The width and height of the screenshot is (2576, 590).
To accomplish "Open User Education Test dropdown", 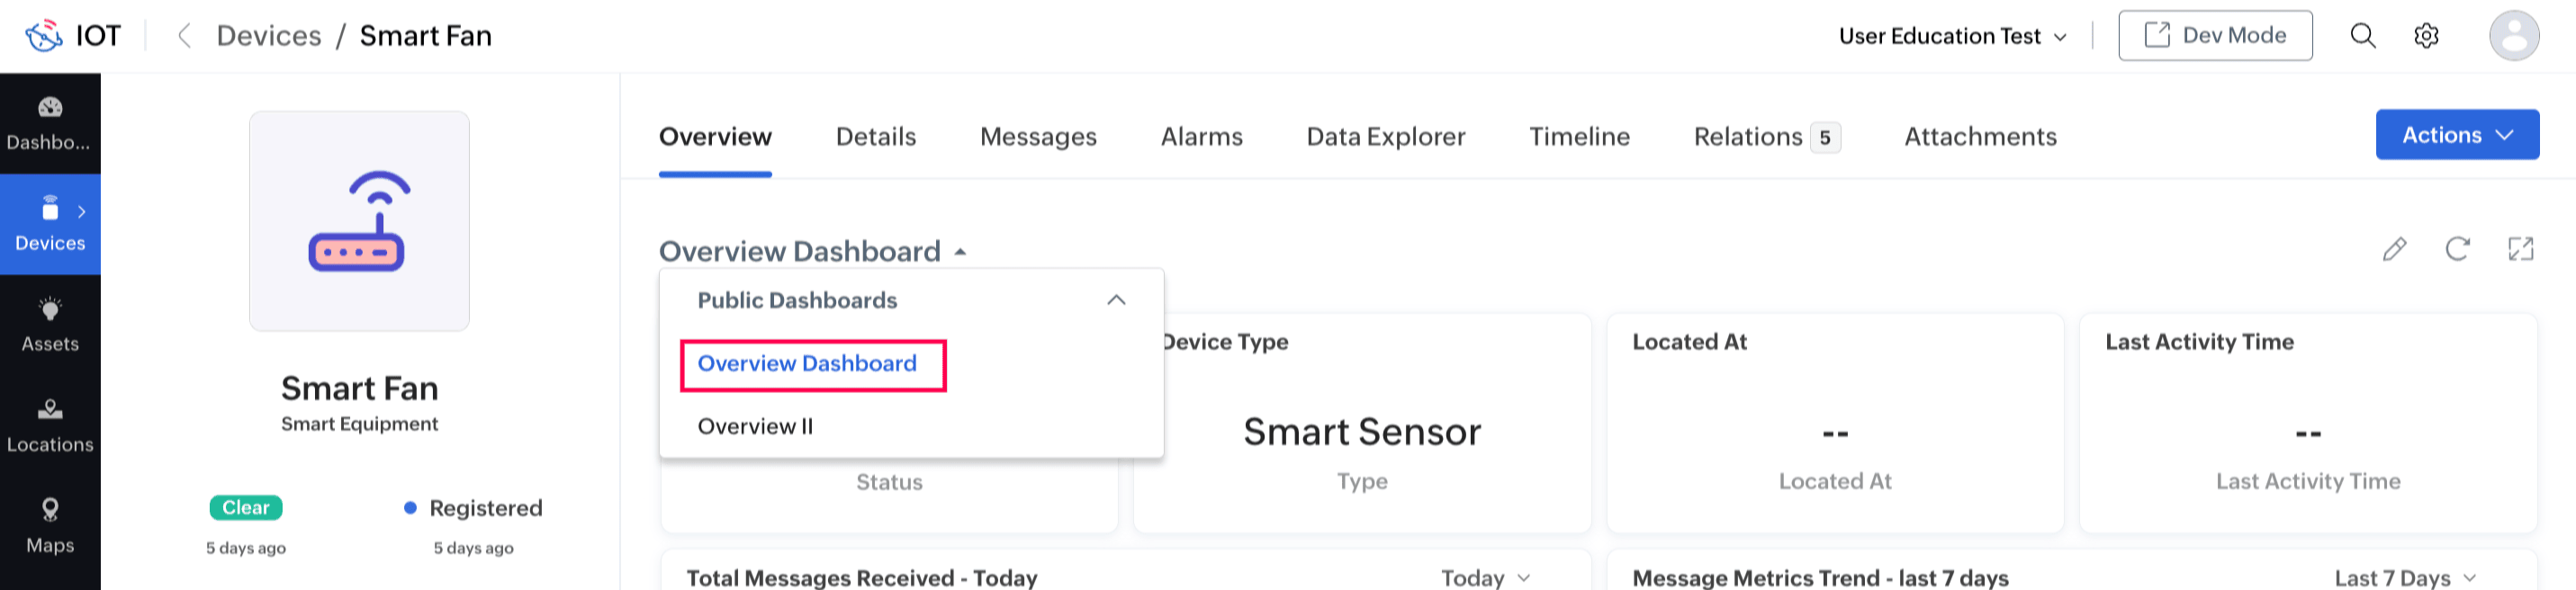I will click(x=1951, y=36).
